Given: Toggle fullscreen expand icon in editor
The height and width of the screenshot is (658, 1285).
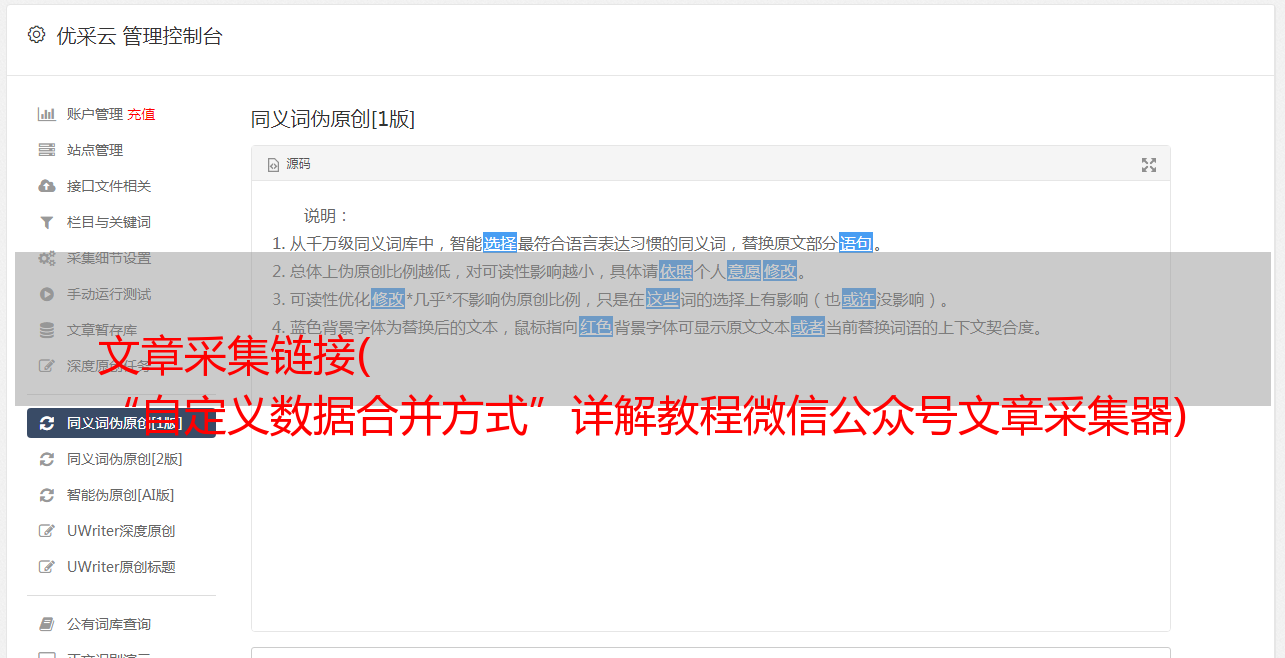Looking at the screenshot, I should (x=1149, y=165).
